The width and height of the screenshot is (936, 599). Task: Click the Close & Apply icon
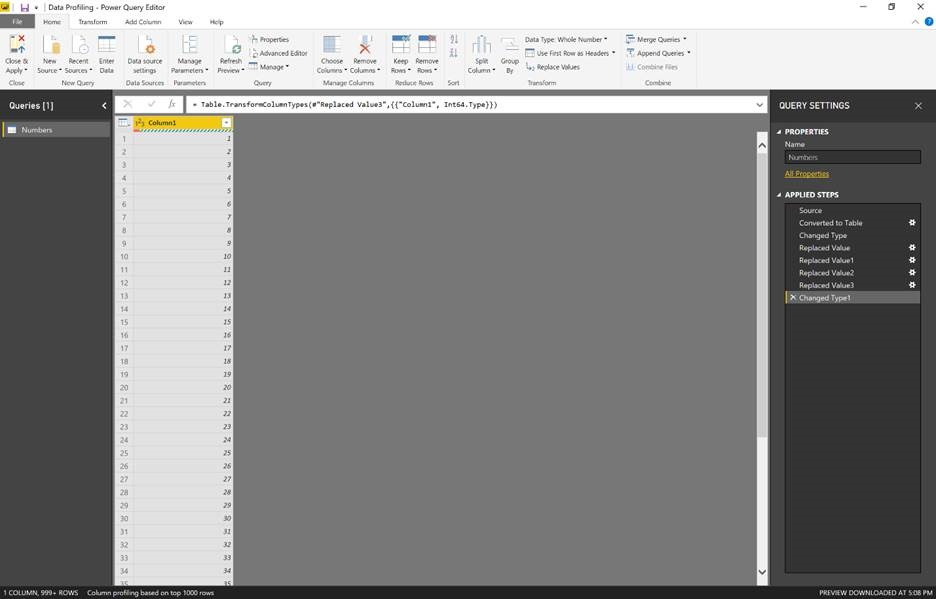pyautogui.click(x=17, y=45)
